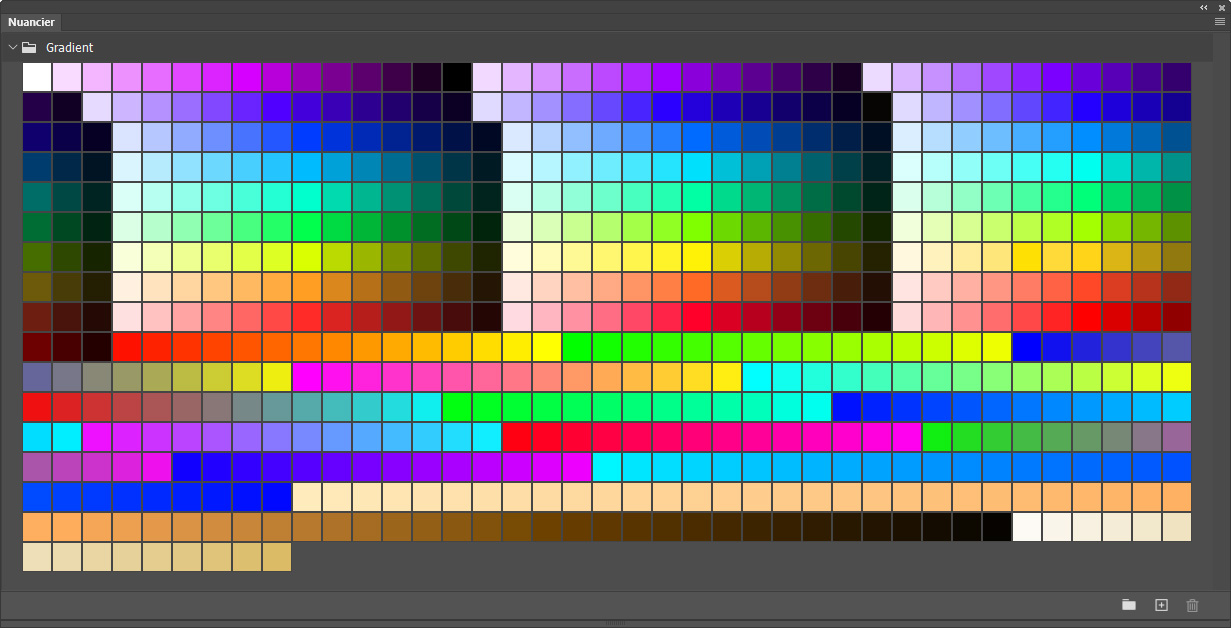Pick the pure black swatch in top row
The height and width of the screenshot is (628, 1231).
click(457, 77)
